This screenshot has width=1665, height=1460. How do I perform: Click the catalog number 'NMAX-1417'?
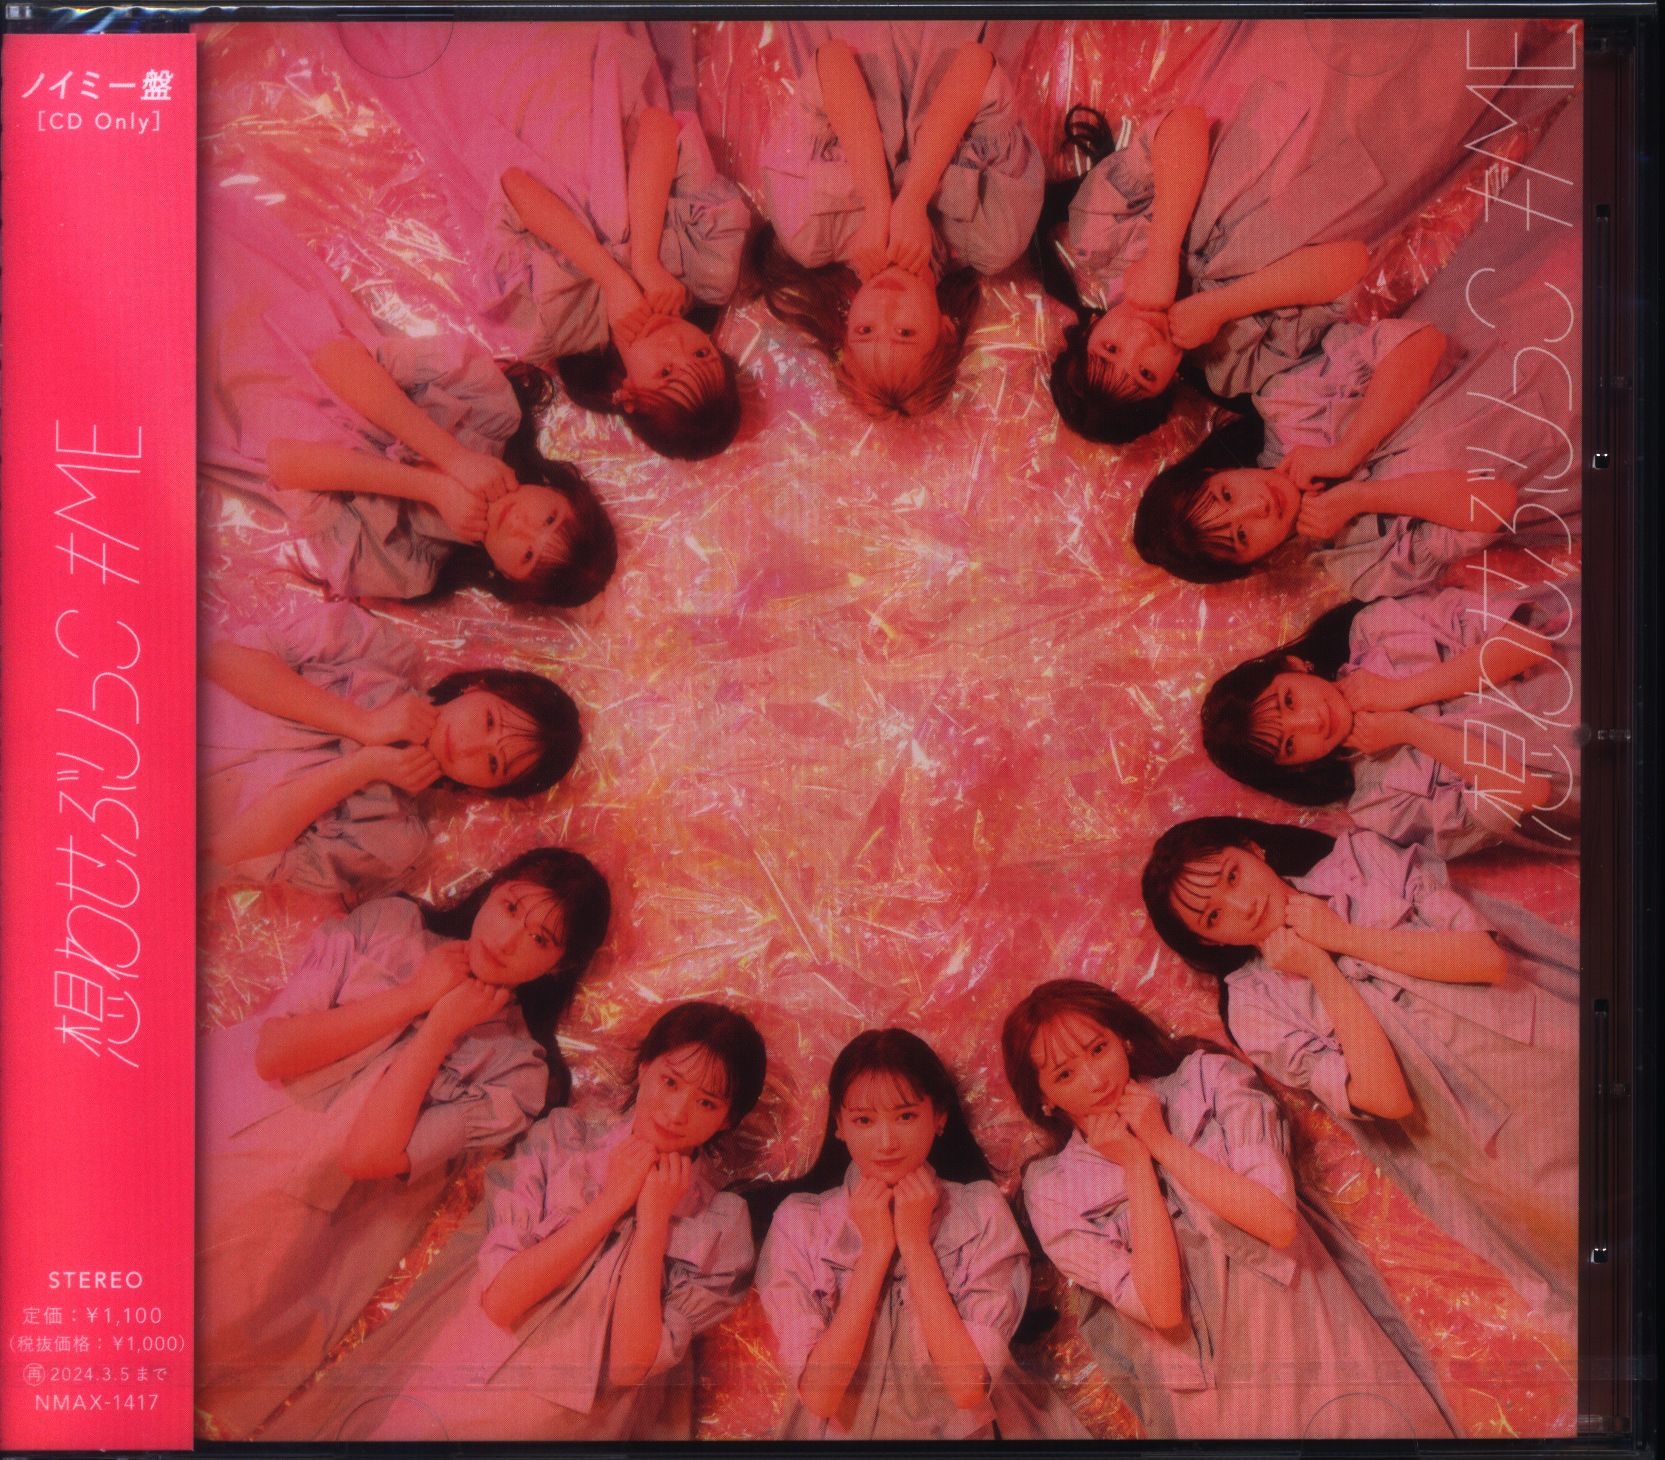pyautogui.click(x=97, y=1403)
